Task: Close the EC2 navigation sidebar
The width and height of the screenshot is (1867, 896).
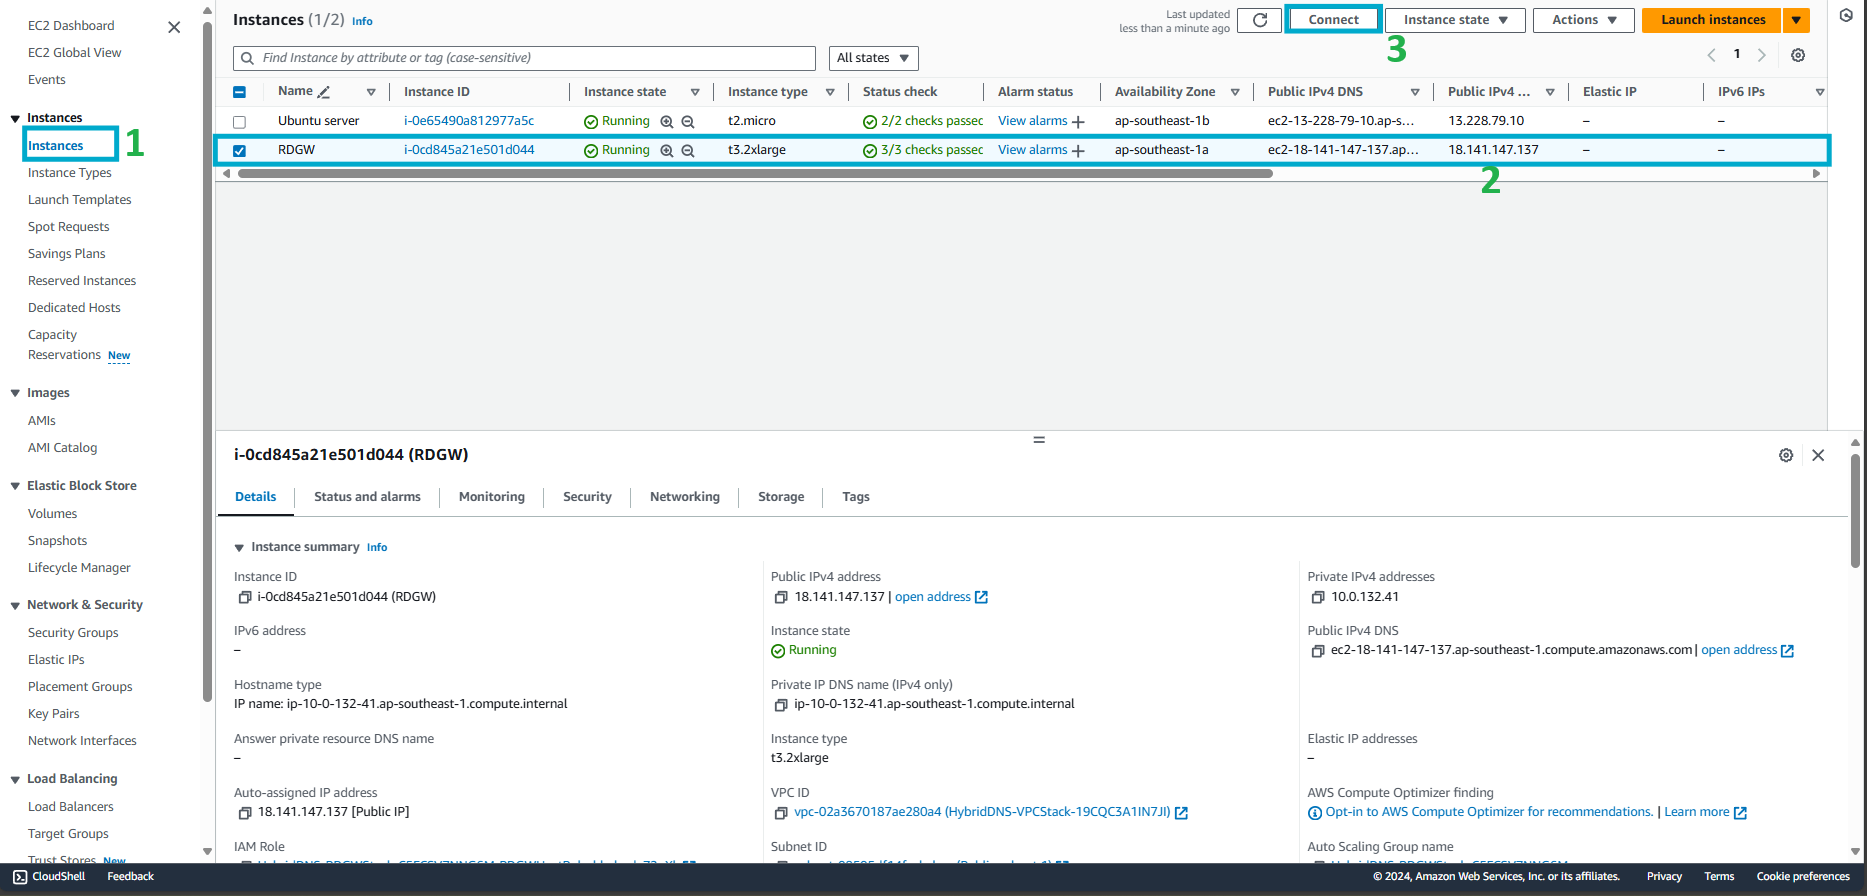Action: [x=174, y=27]
